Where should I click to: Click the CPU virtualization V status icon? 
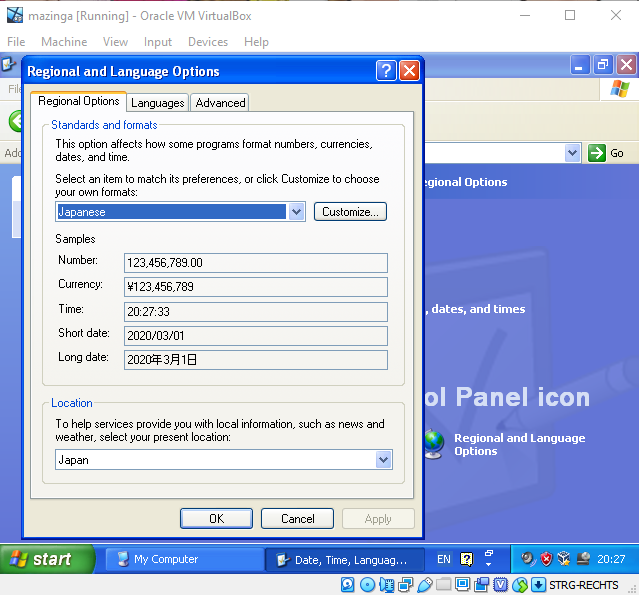click(x=500, y=585)
